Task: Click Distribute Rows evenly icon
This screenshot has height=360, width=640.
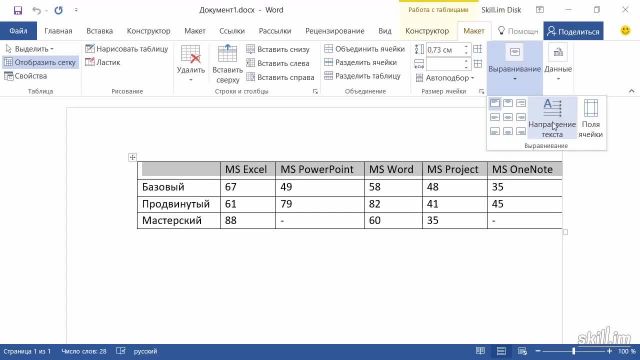Action: (478, 49)
